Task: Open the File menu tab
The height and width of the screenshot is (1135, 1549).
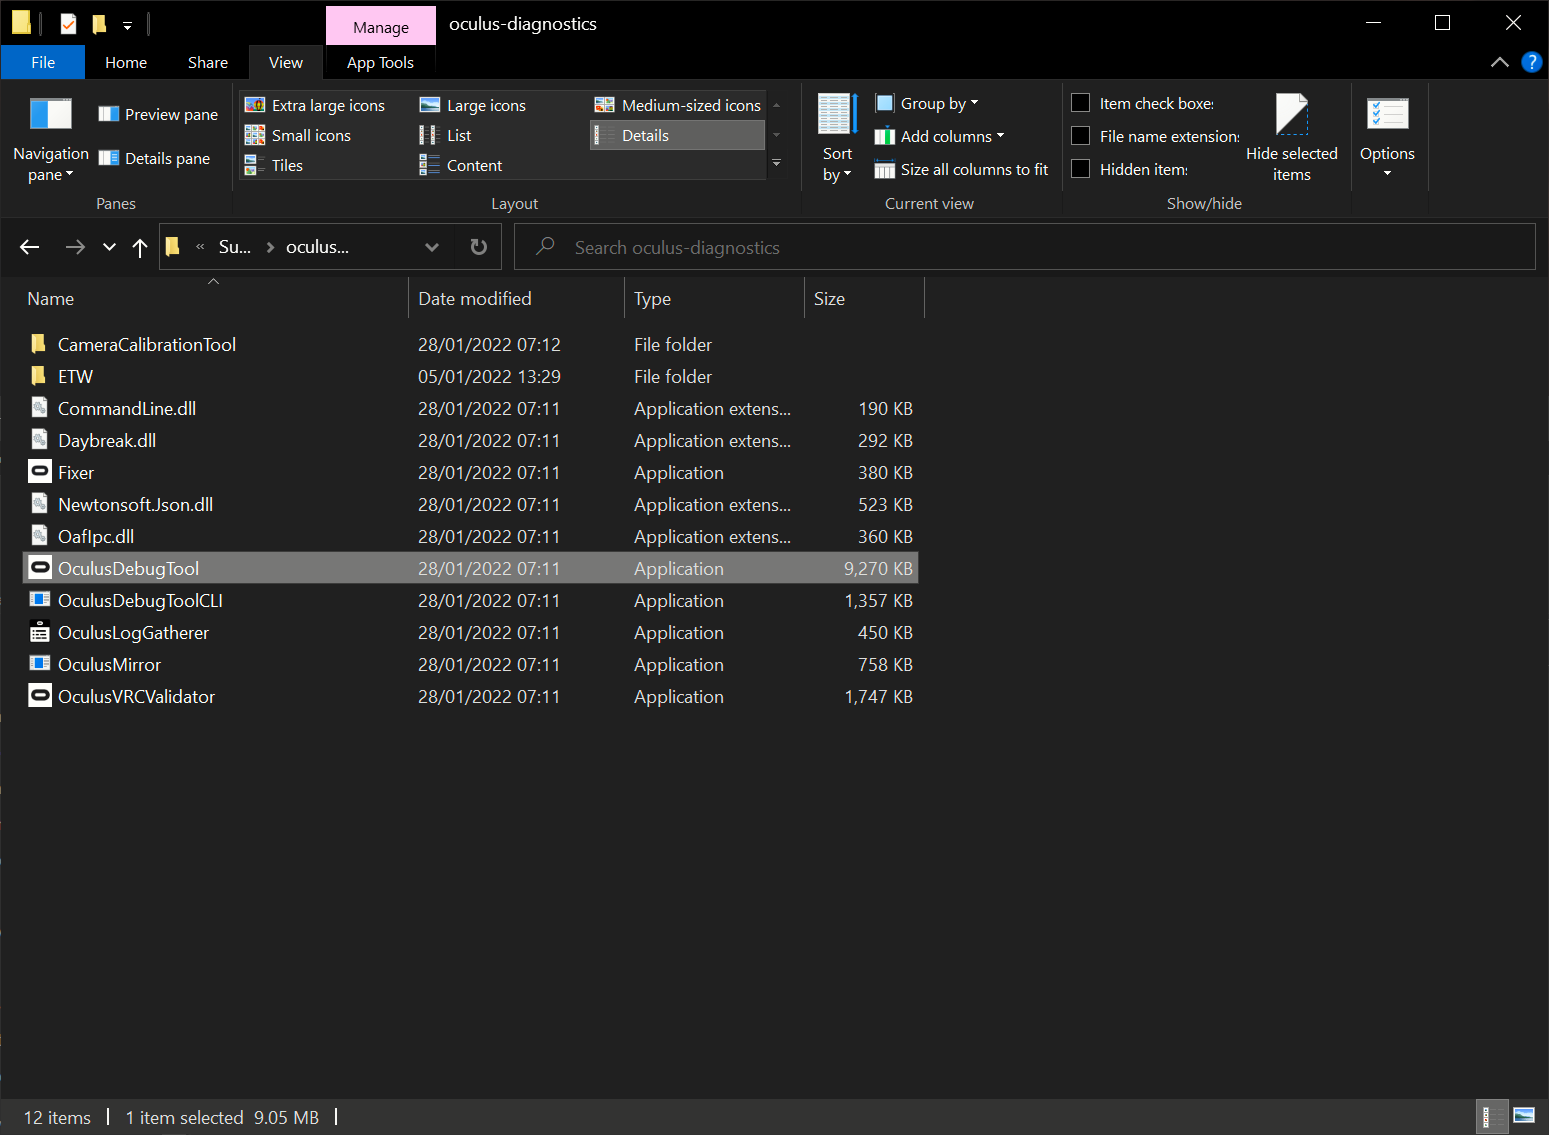Action: [x=43, y=62]
